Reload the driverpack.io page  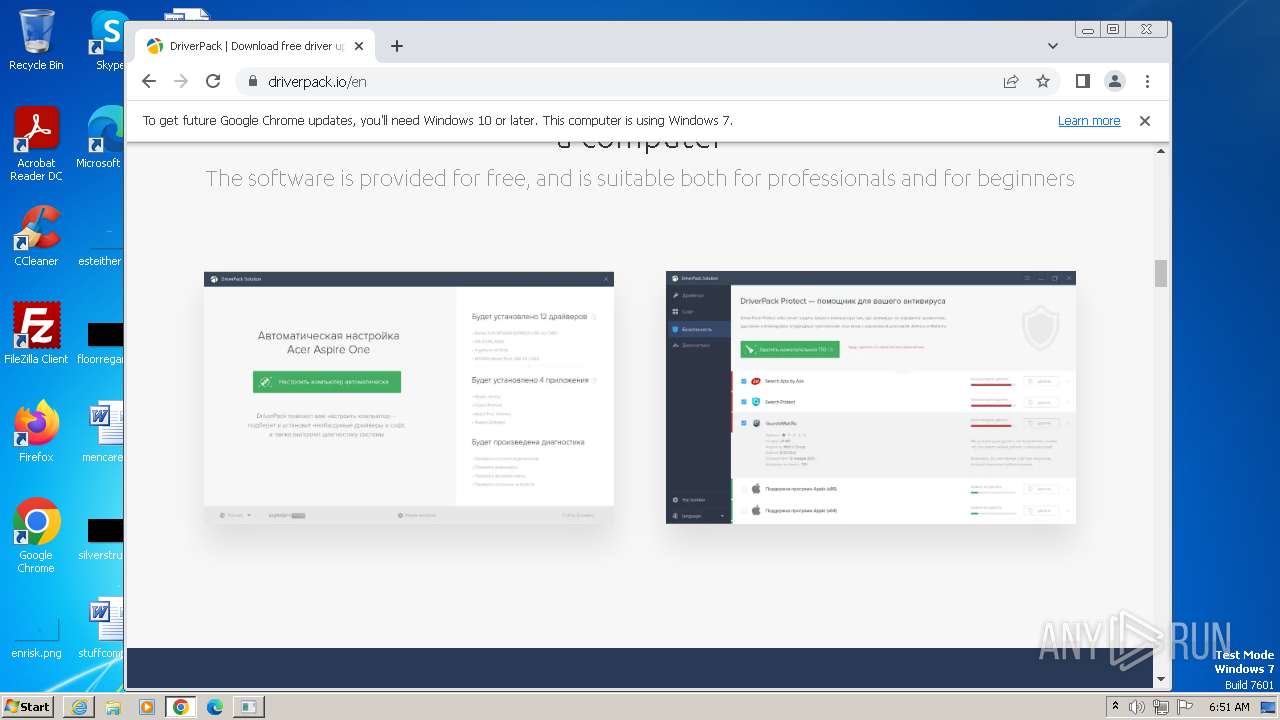point(213,82)
